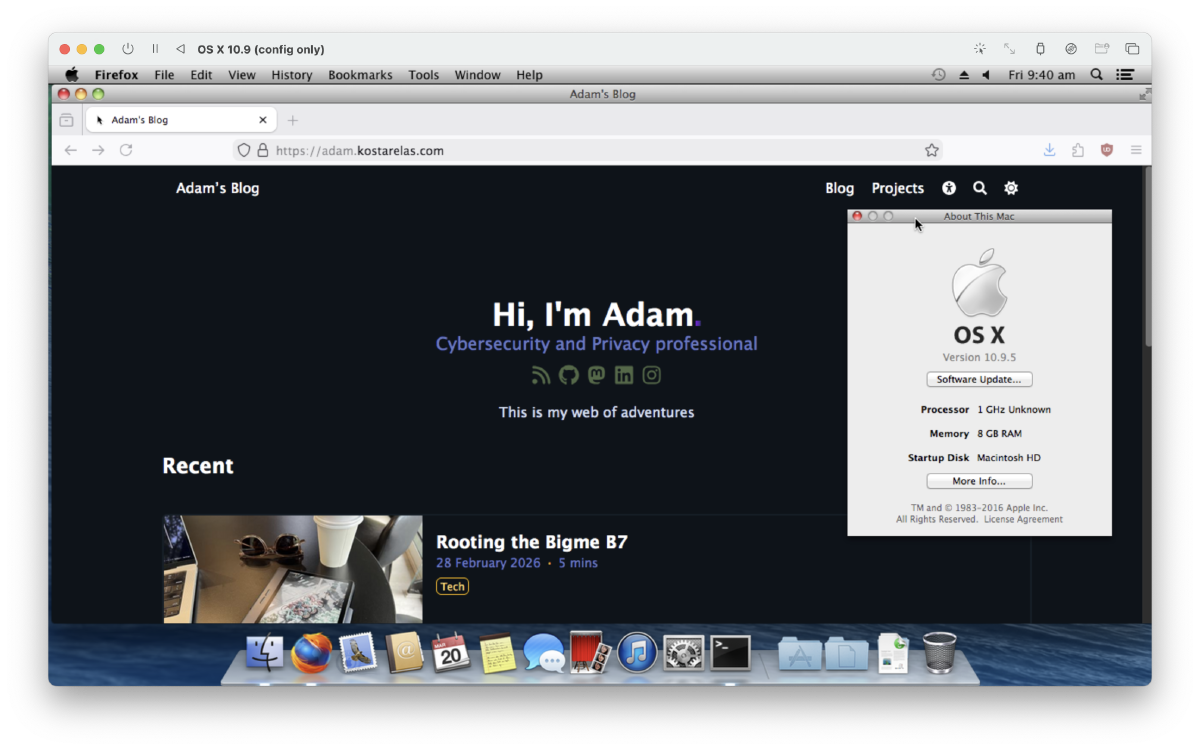
Task: Click the Software Update button
Action: coord(979,380)
